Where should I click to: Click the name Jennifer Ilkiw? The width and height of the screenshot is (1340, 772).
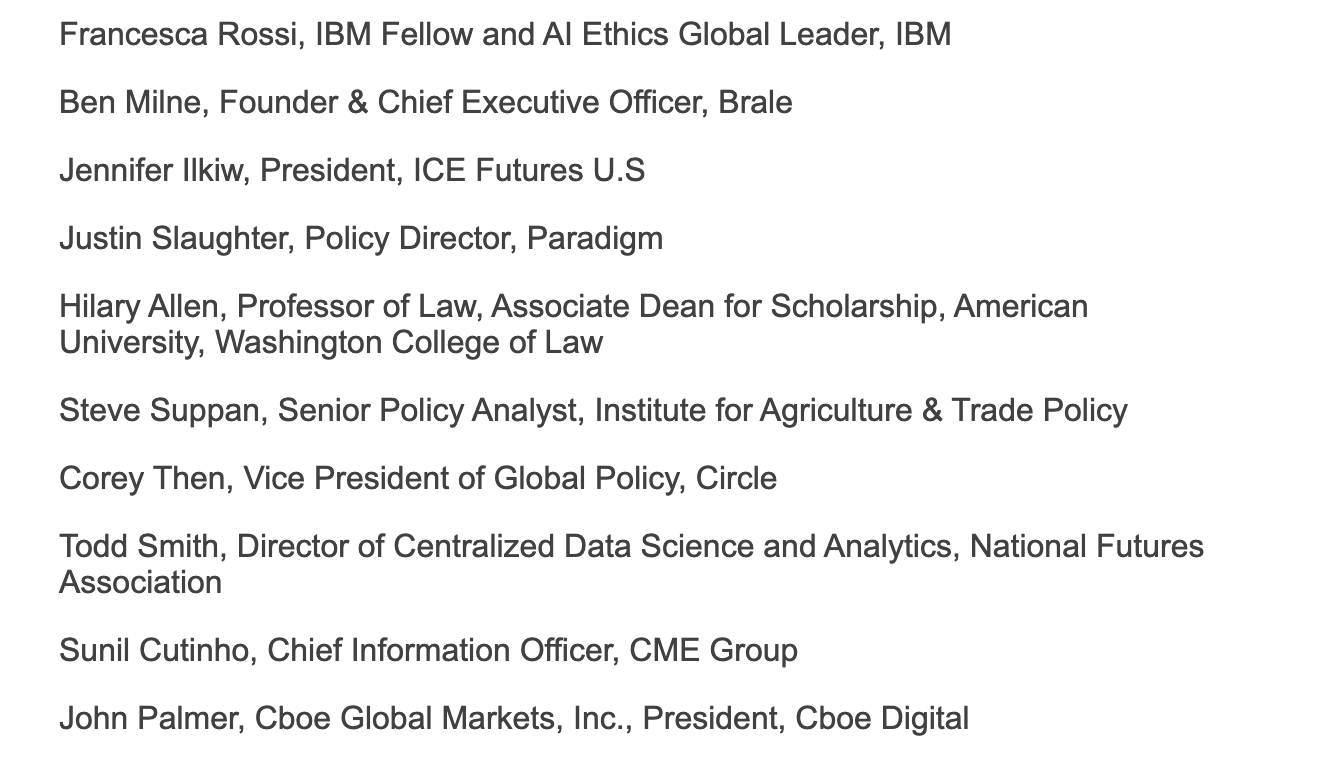pyautogui.click(x=150, y=171)
